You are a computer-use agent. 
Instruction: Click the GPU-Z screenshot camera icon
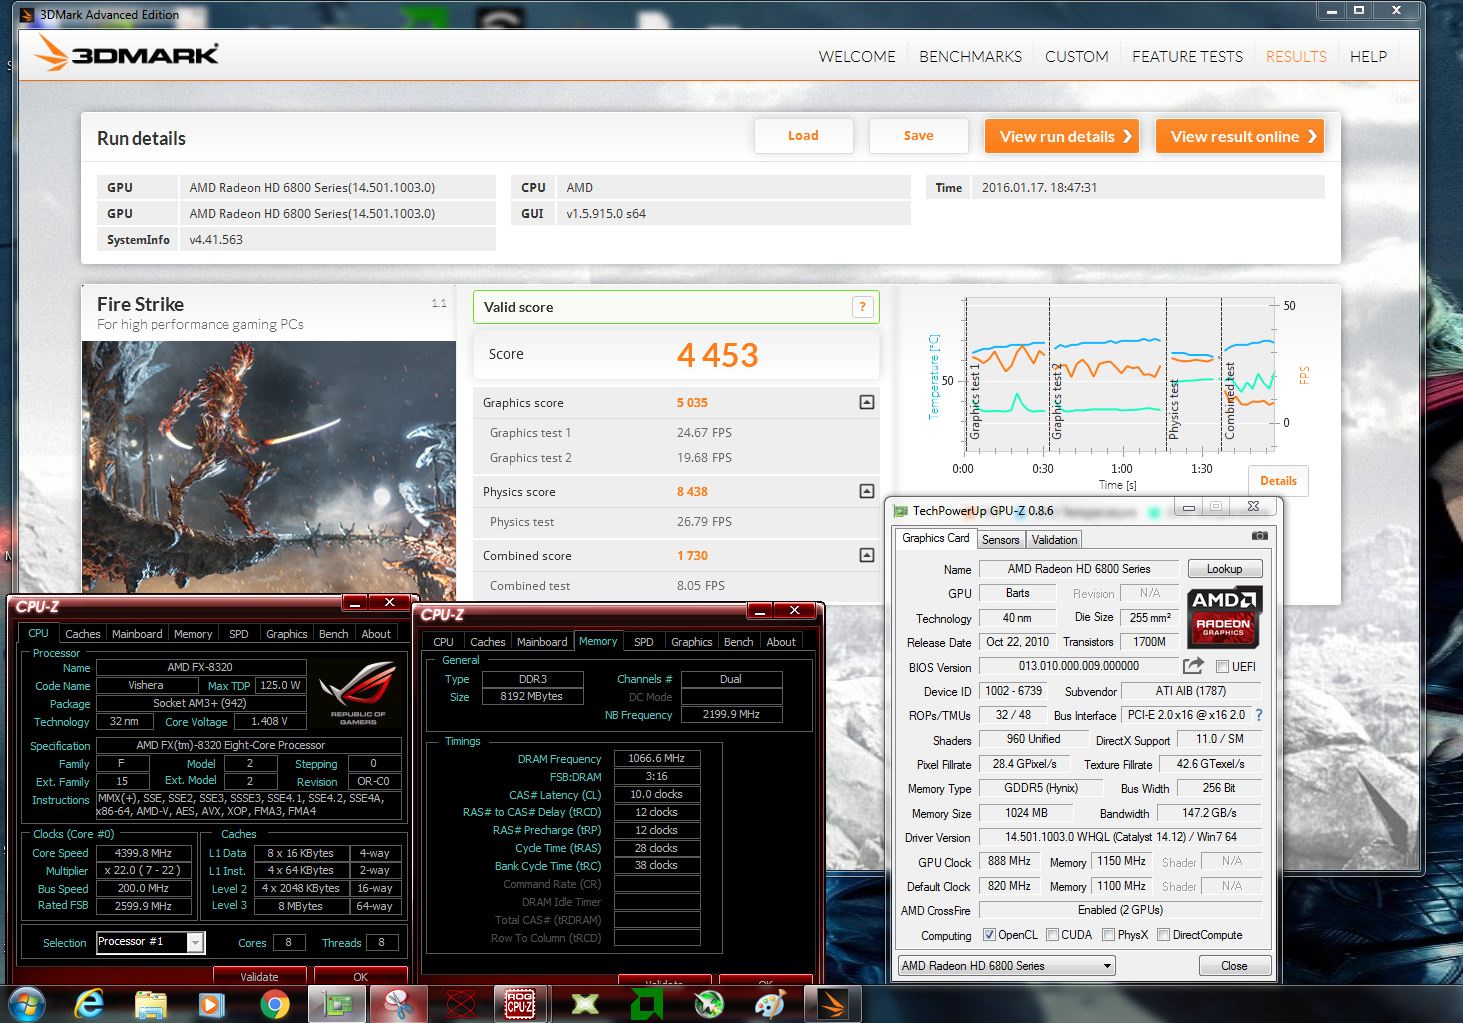point(1260,536)
